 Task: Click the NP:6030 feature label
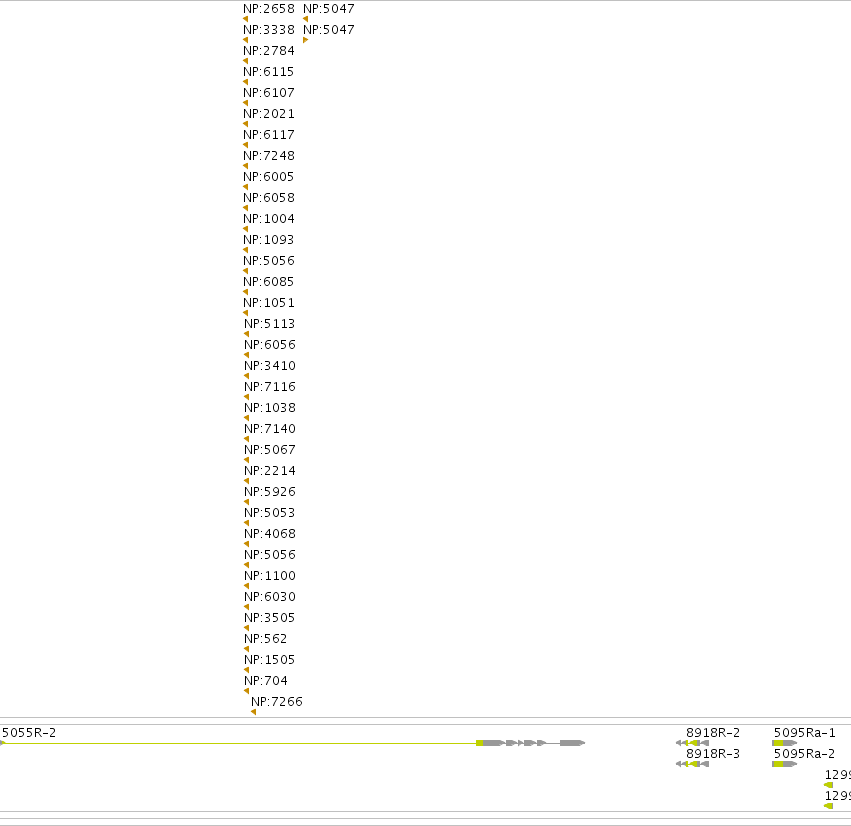(x=270, y=597)
